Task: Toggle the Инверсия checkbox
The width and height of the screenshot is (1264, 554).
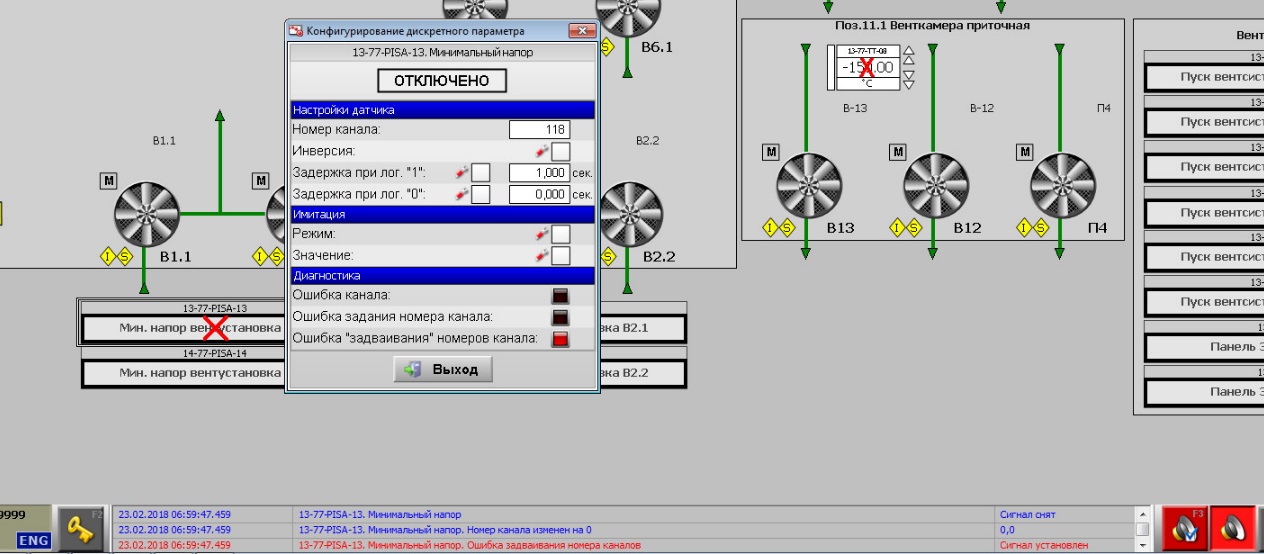Action: (x=561, y=151)
